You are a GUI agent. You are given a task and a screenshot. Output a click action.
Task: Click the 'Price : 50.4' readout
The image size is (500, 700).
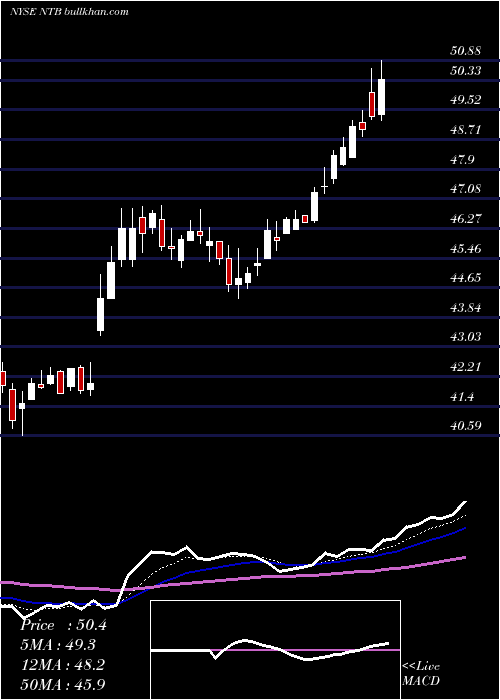click(x=63, y=625)
